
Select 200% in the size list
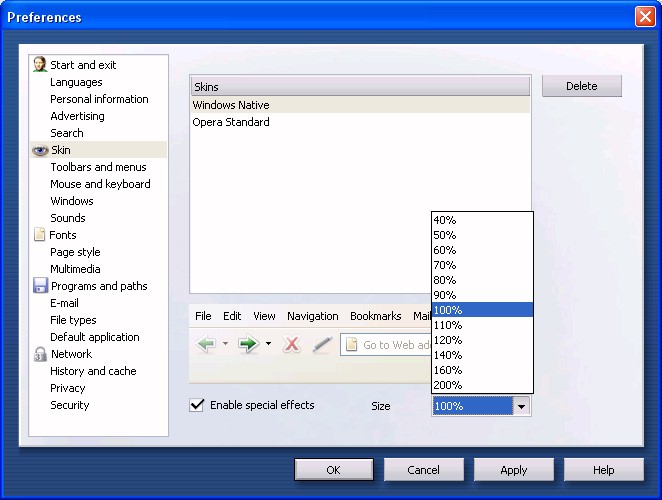coord(447,385)
